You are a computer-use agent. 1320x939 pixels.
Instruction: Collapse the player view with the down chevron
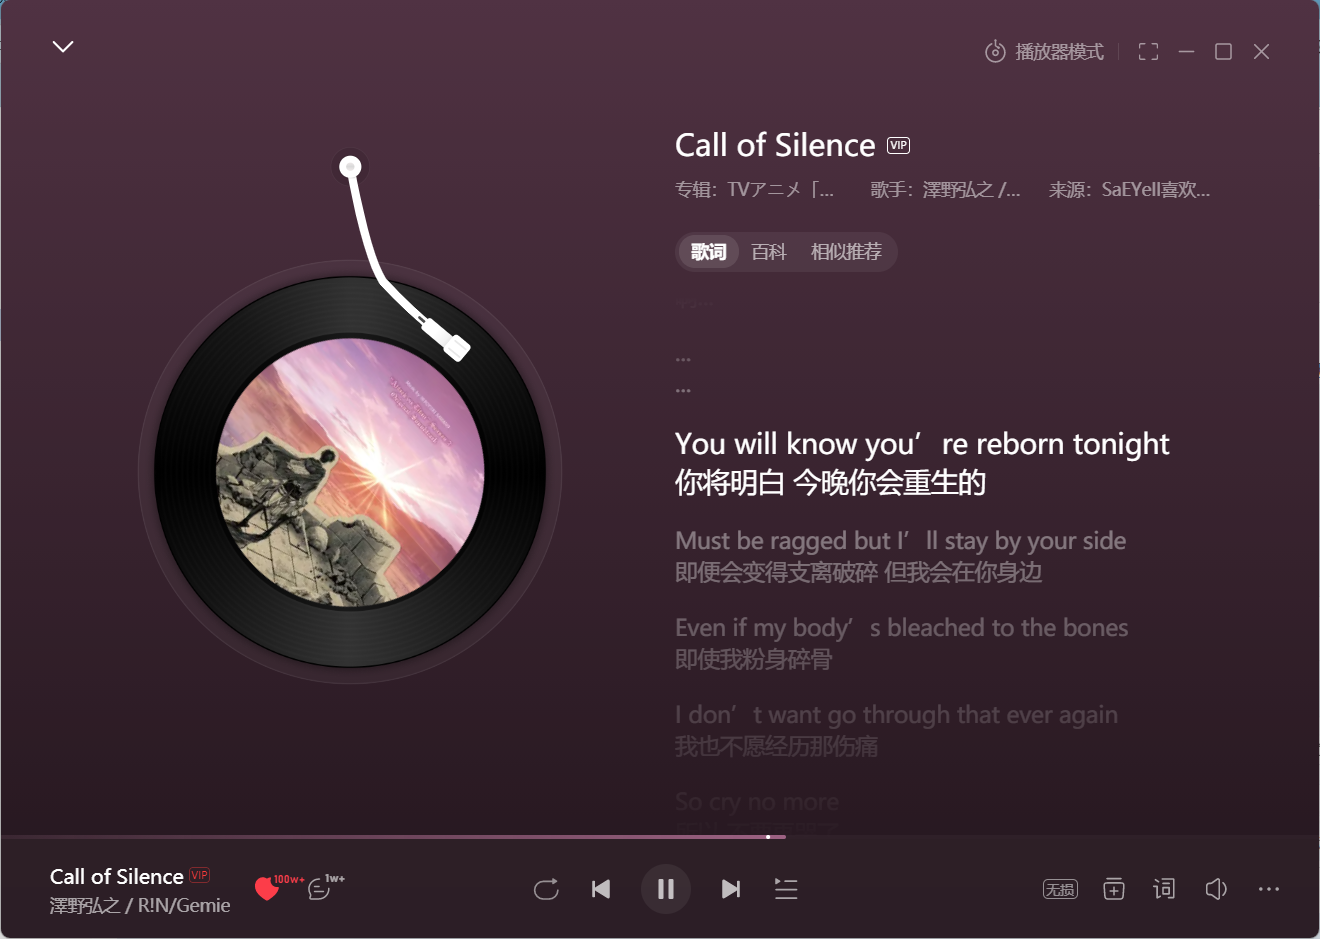coord(63,47)
